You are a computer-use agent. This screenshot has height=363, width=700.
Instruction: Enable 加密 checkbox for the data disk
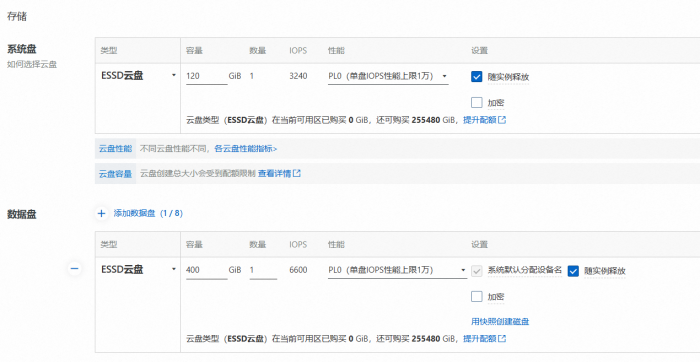[477, 296]
